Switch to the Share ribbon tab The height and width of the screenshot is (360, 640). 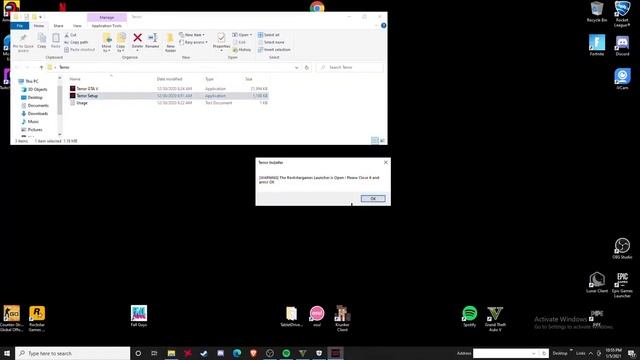click(x=58, y=26)
